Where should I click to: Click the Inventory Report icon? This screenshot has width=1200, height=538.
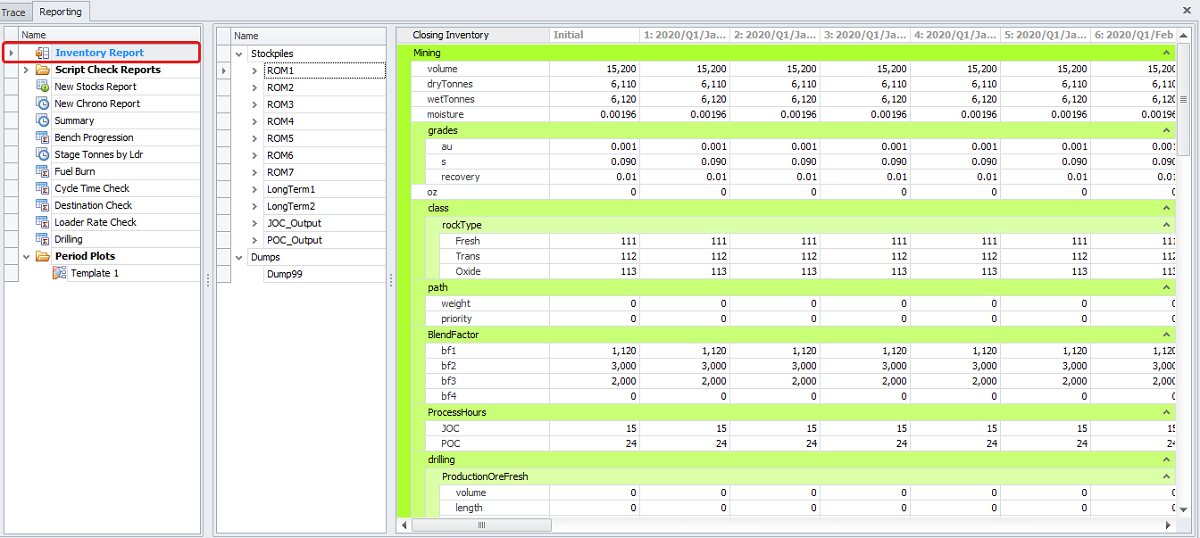(x=43, y=53)
